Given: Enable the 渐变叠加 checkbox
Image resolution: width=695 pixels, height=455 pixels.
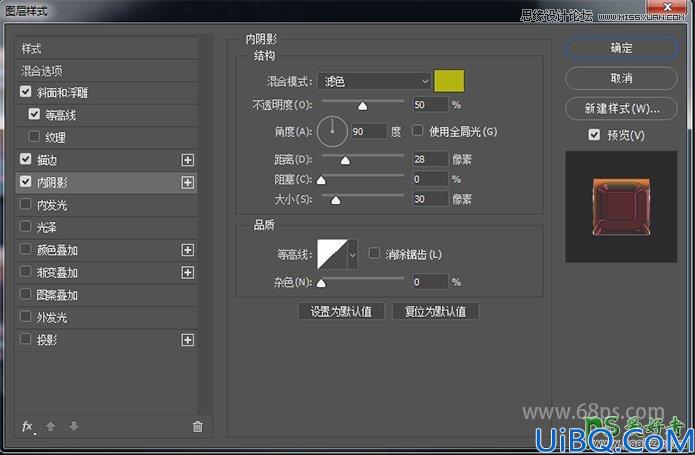Looking at the screenshot, I should (x=26, y=272).
